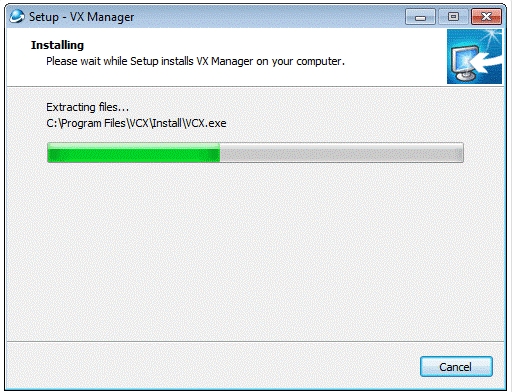
Task: Click the gray unfilled part of progress bar
Action: pyautogui.click(x=341, y=153)
